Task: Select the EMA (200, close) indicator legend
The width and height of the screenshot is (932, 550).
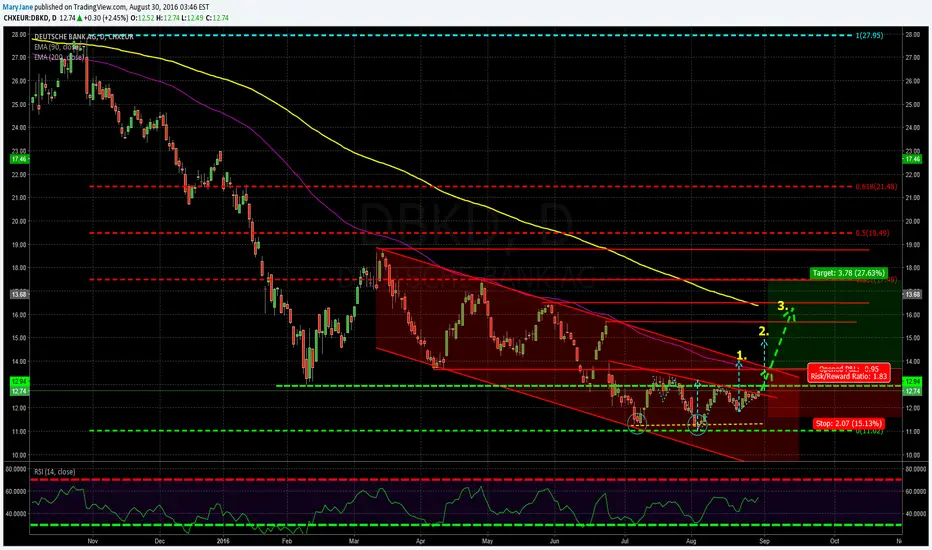Action: point(59,57)
